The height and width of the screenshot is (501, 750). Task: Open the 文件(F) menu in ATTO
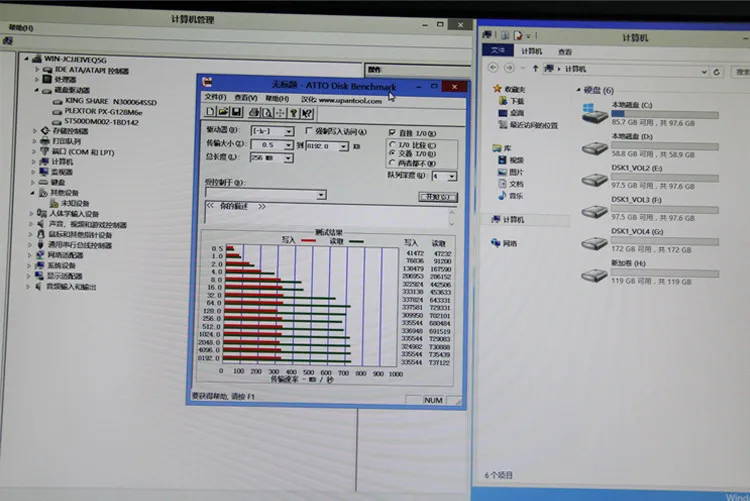(x=214, y=98)
